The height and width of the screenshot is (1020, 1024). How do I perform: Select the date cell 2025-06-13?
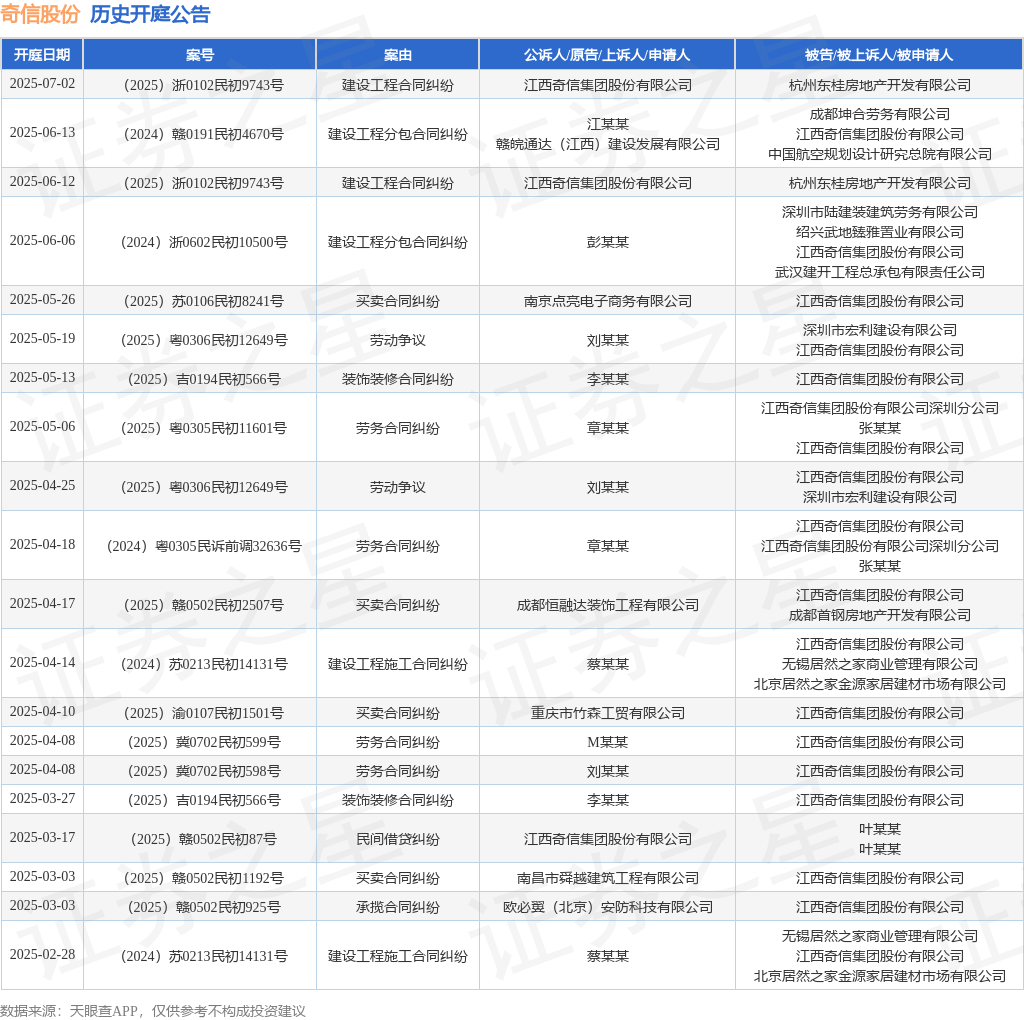pos(42,133)
